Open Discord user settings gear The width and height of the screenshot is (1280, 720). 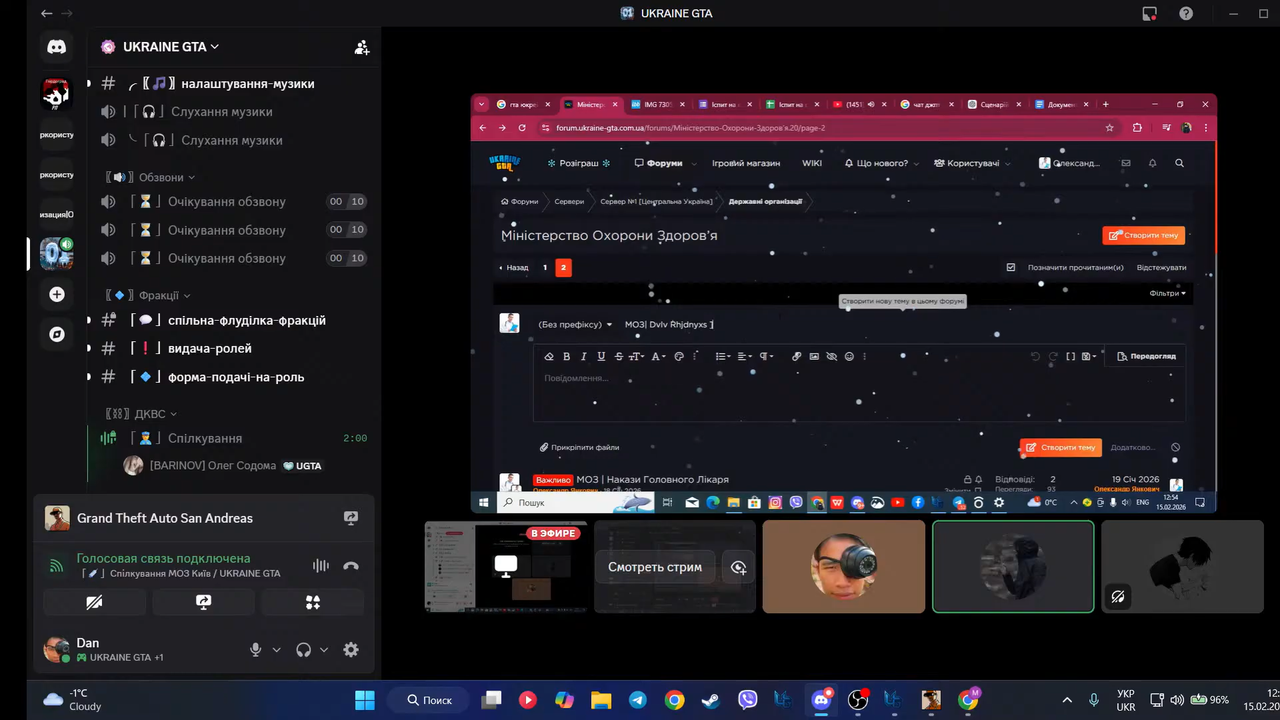(x=351, y=650)
